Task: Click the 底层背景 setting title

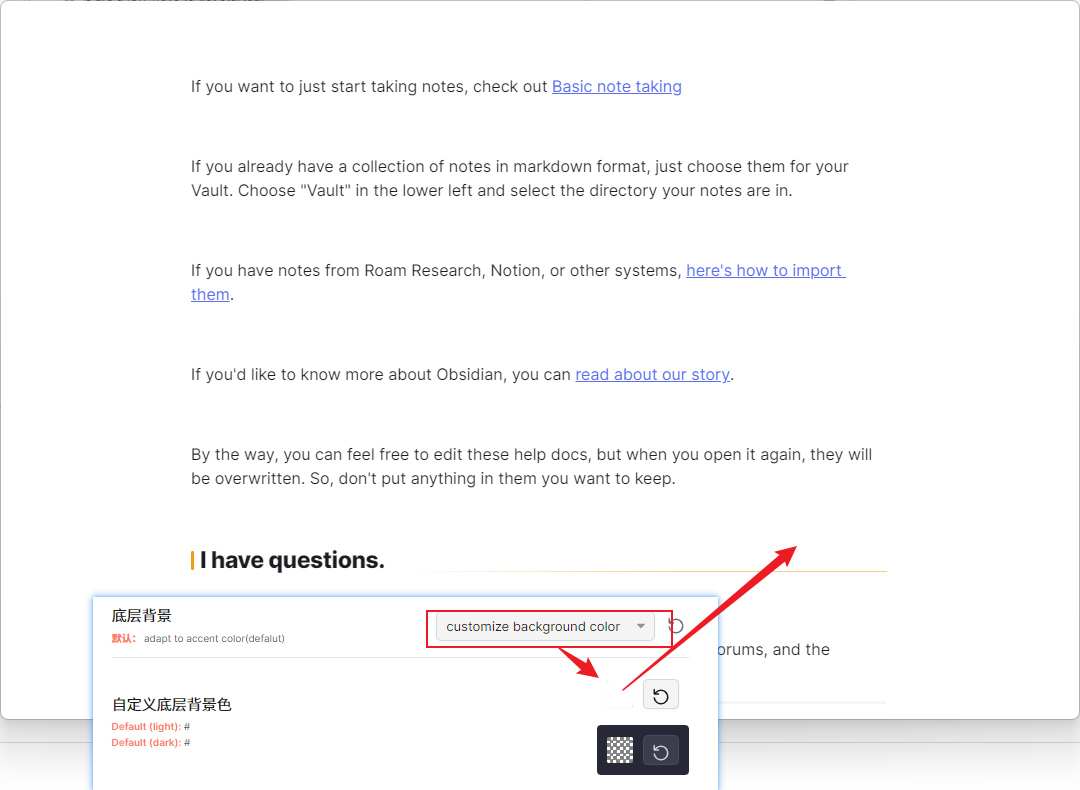Action: (141, 615)
